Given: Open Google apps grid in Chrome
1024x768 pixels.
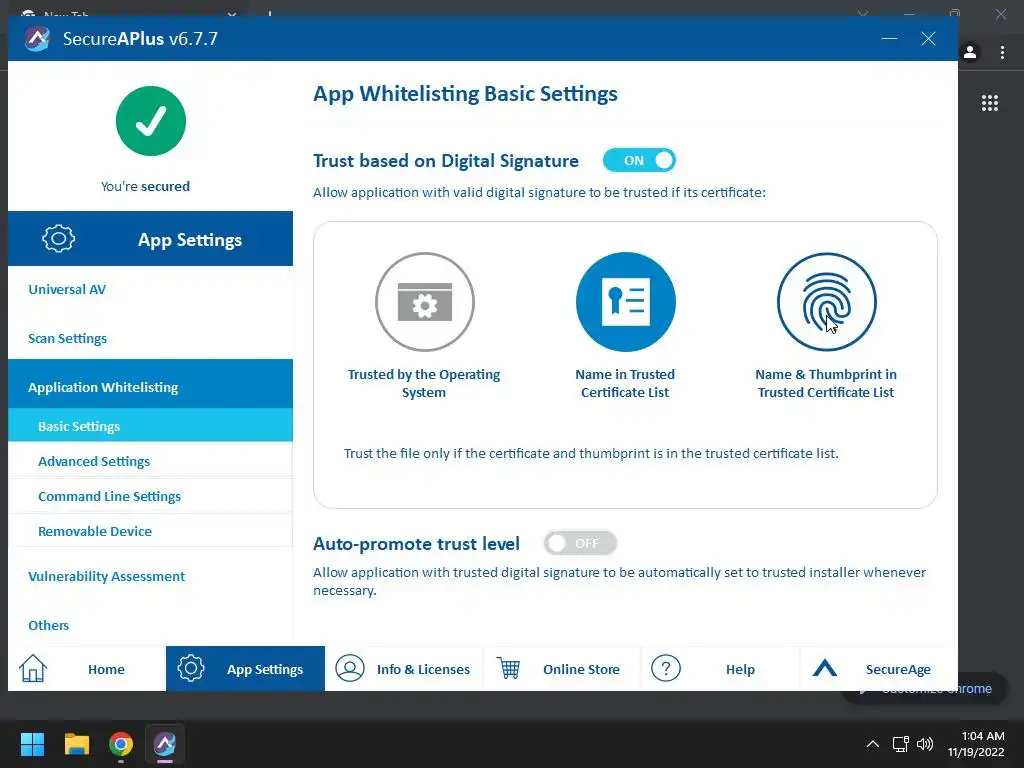Looking at the screenshot, I should [989, 103].
